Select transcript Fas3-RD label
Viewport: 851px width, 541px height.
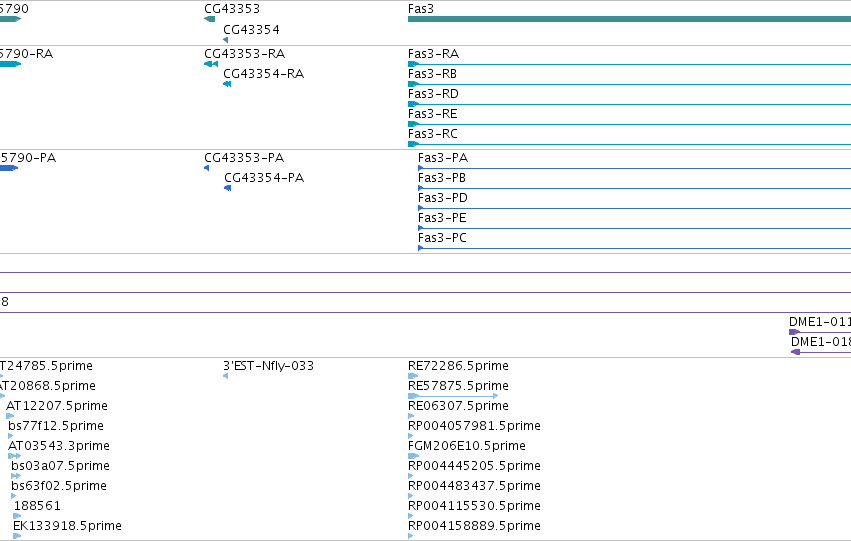pos(433,94)
